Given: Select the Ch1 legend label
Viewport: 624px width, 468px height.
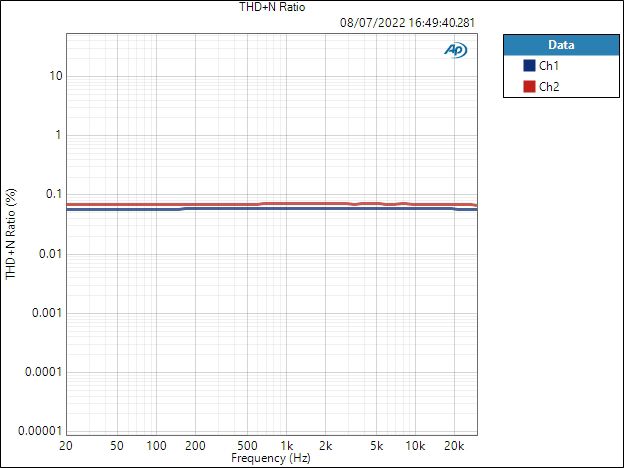Looking at the screenshot, I should click(x=549, y=66).
